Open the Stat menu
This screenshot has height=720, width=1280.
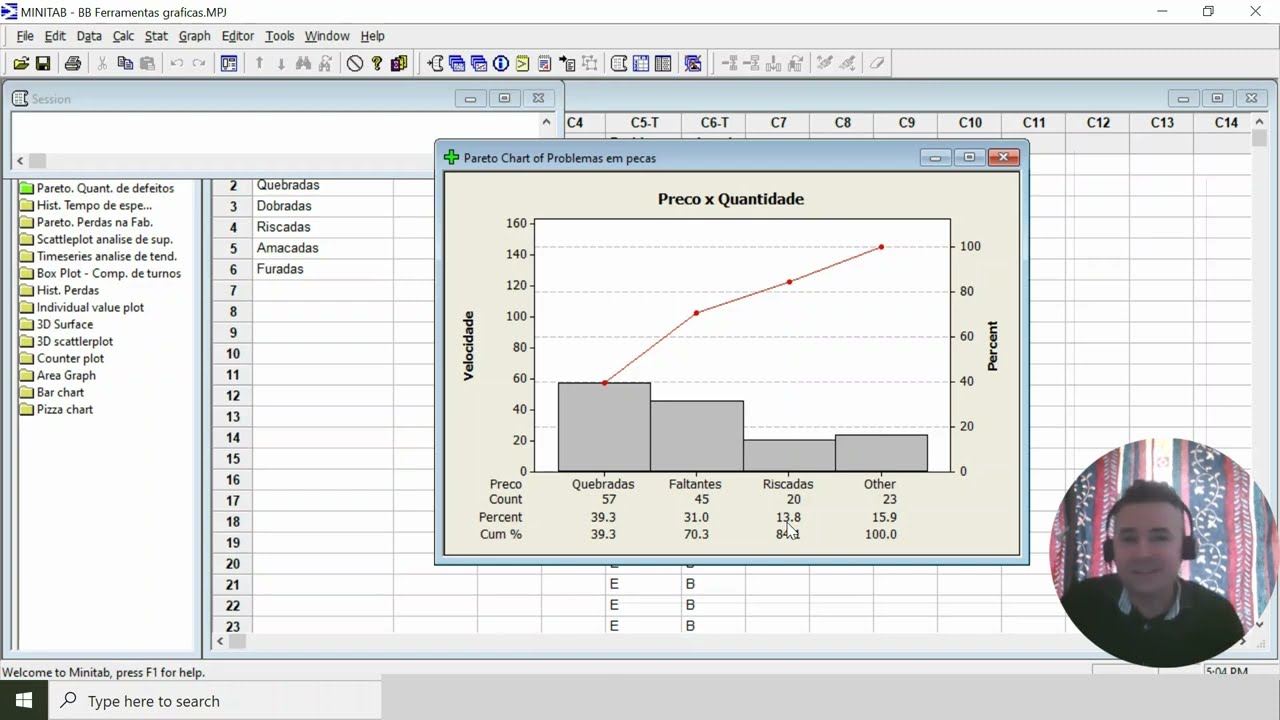pos(156,36)
